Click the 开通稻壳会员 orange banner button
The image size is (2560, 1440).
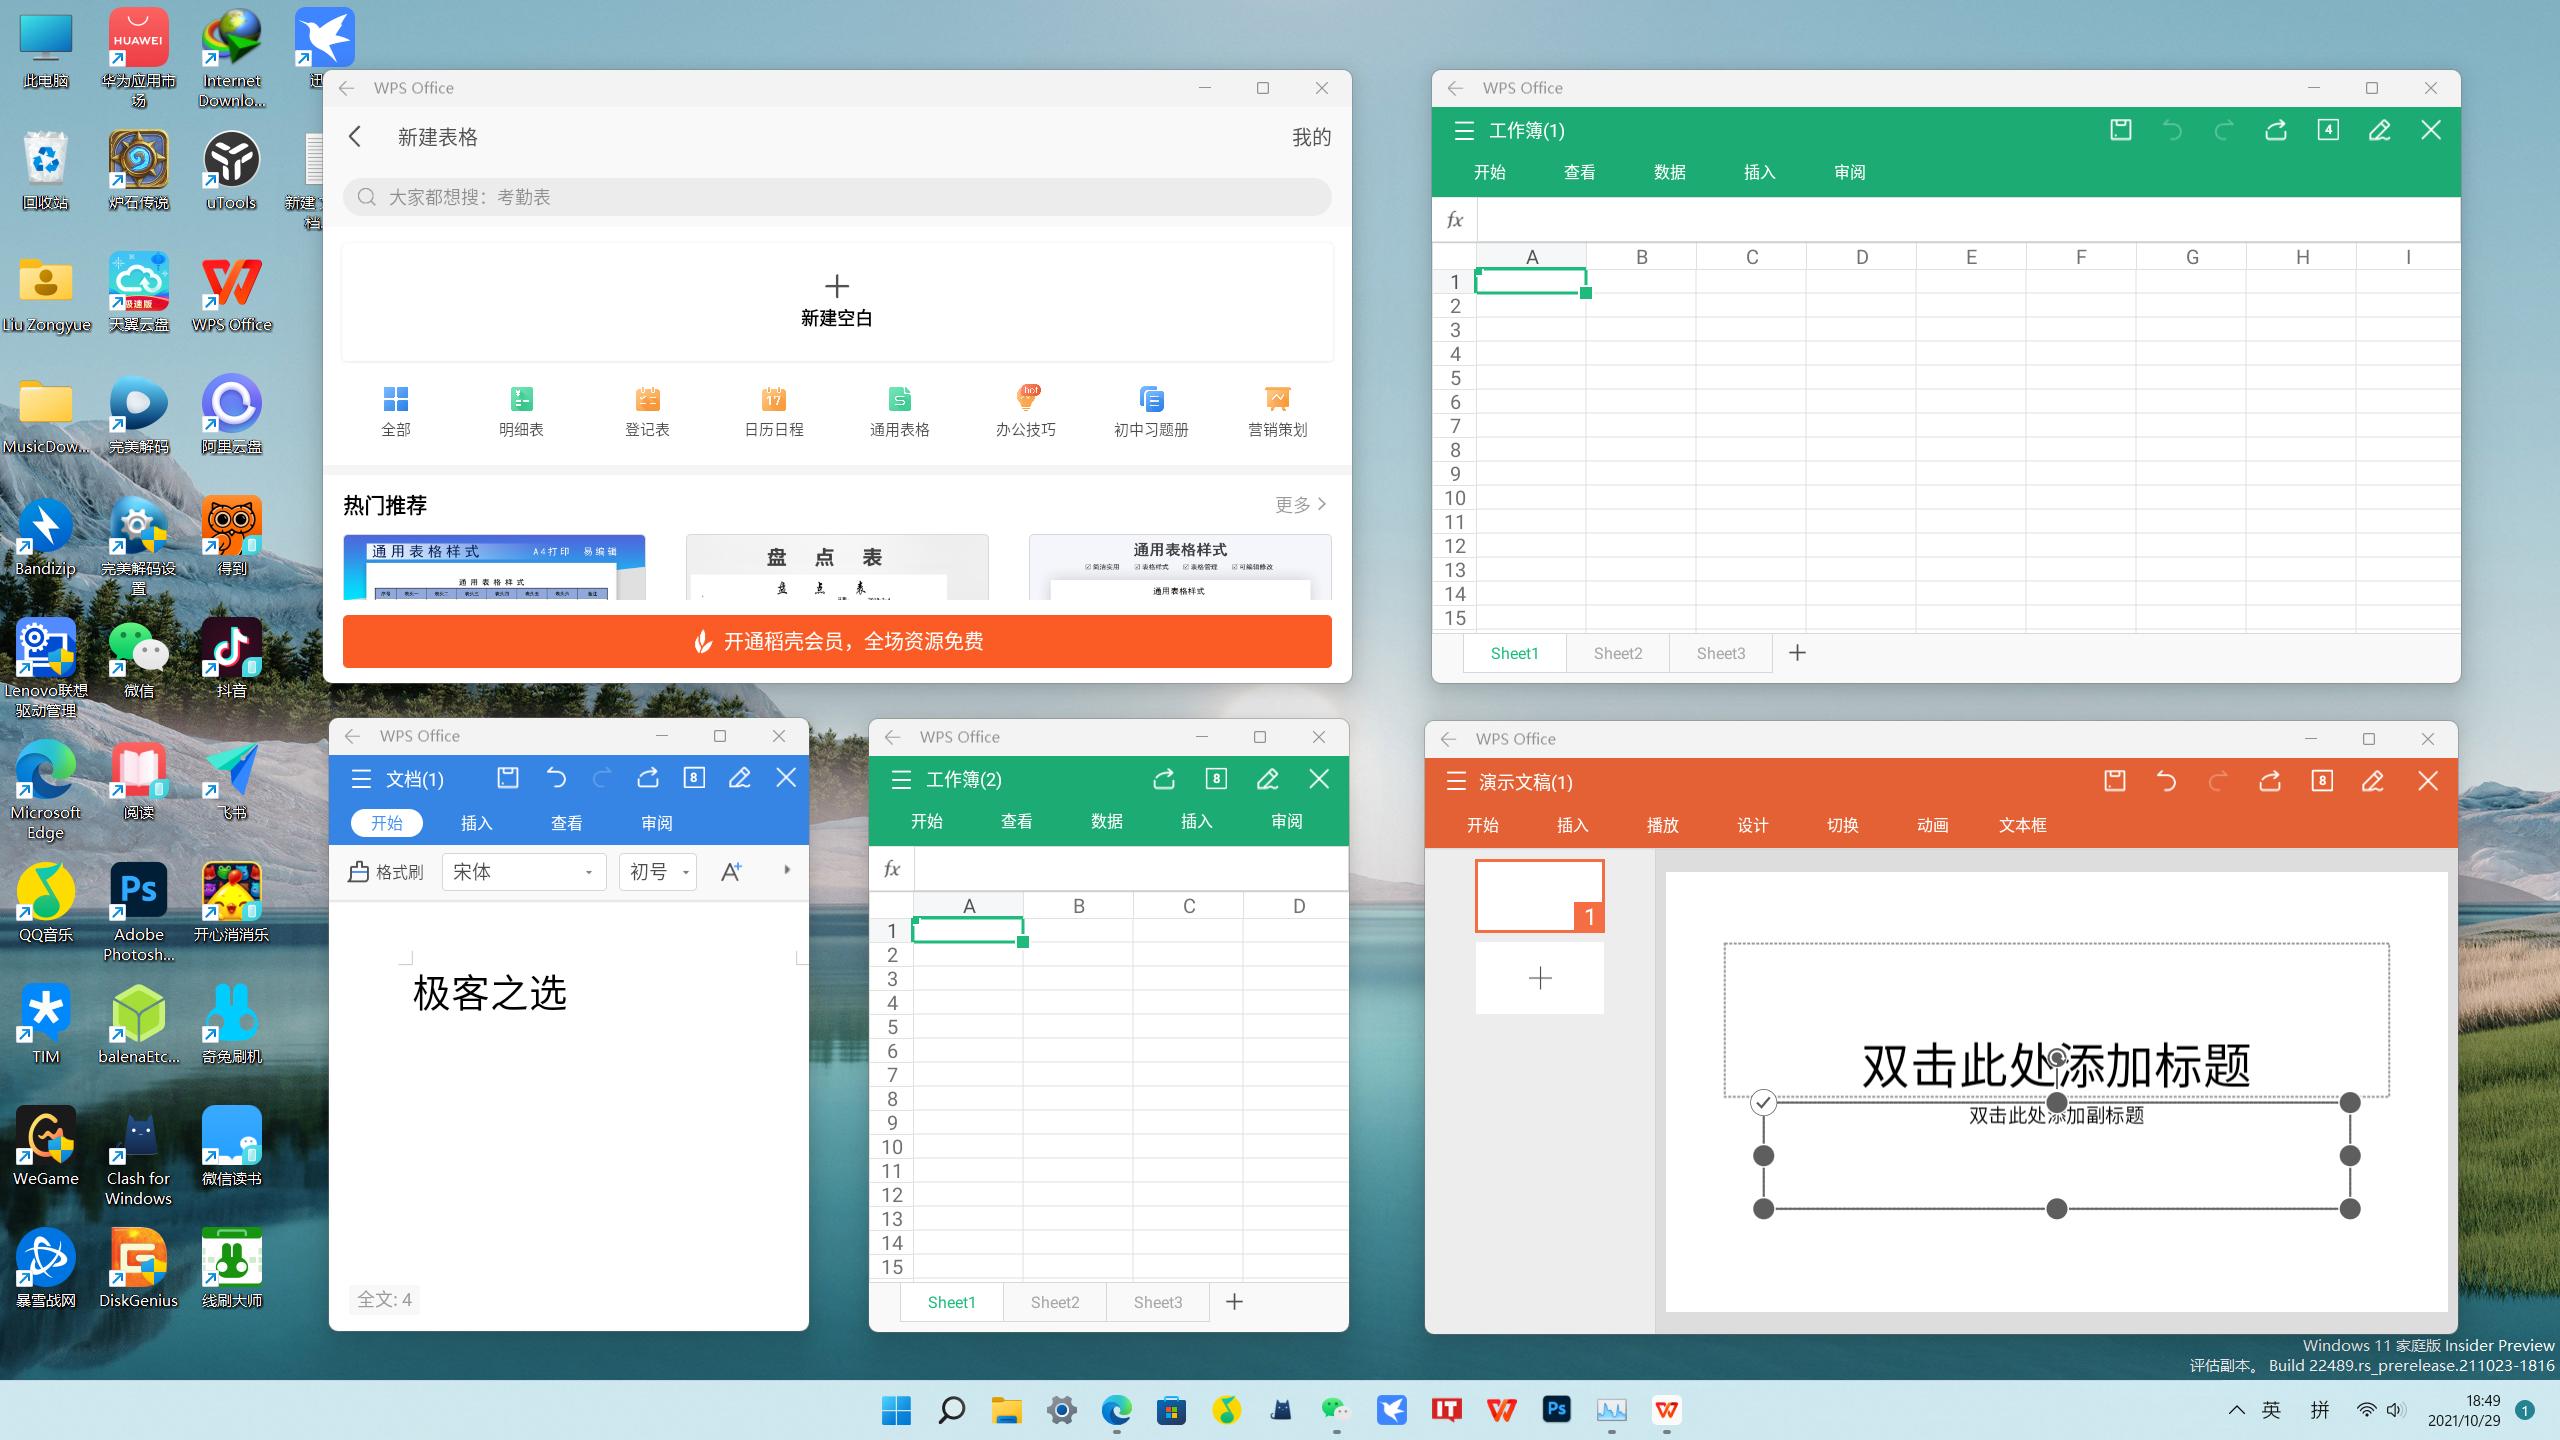pyautogui.click(x=837, y=641)
